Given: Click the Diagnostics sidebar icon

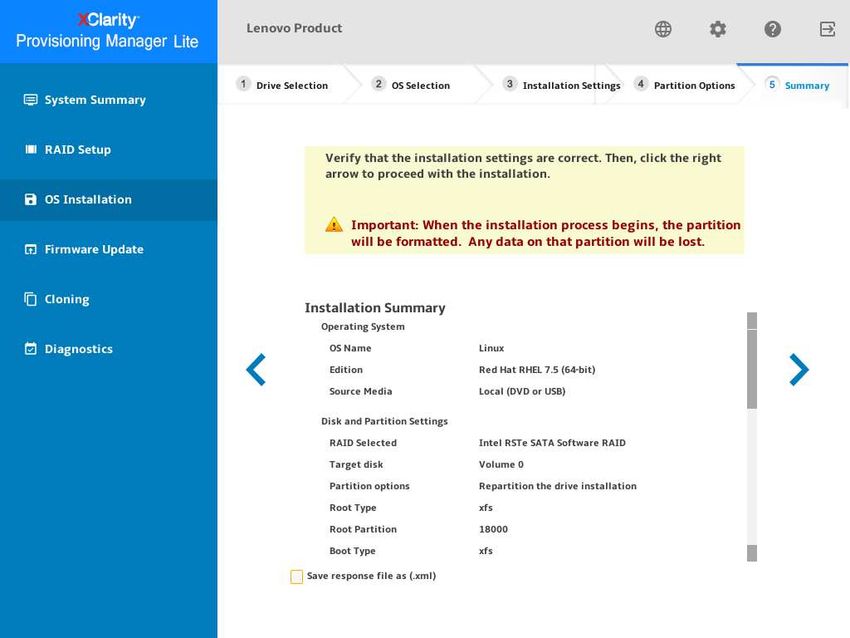Looking at the screenshot, I should click(30, 349).
